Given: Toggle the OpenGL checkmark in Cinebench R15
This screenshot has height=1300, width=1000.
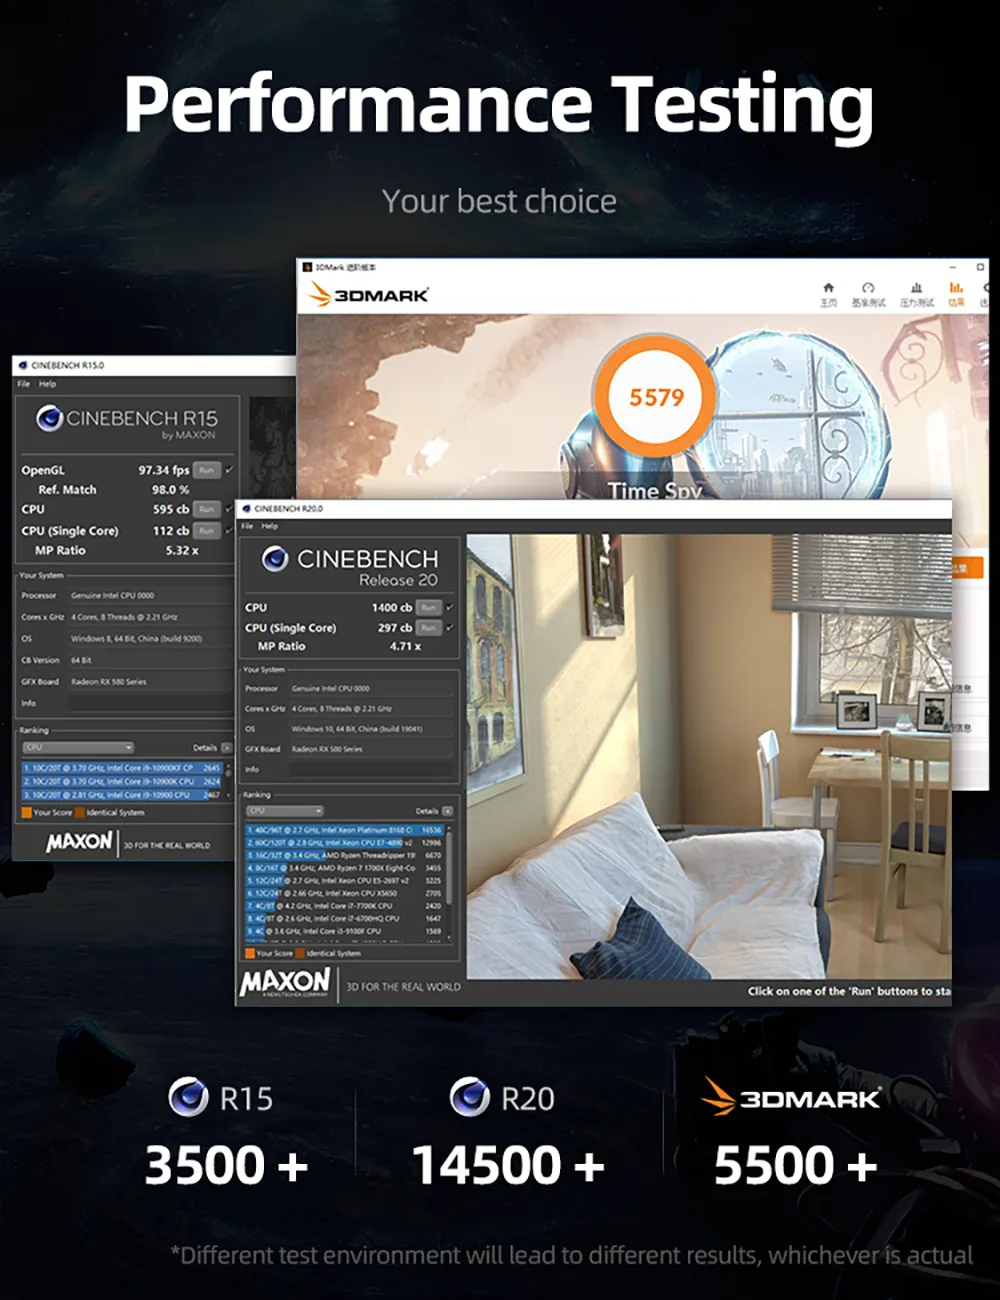Looking at the screenshot, I should (229, 470).
